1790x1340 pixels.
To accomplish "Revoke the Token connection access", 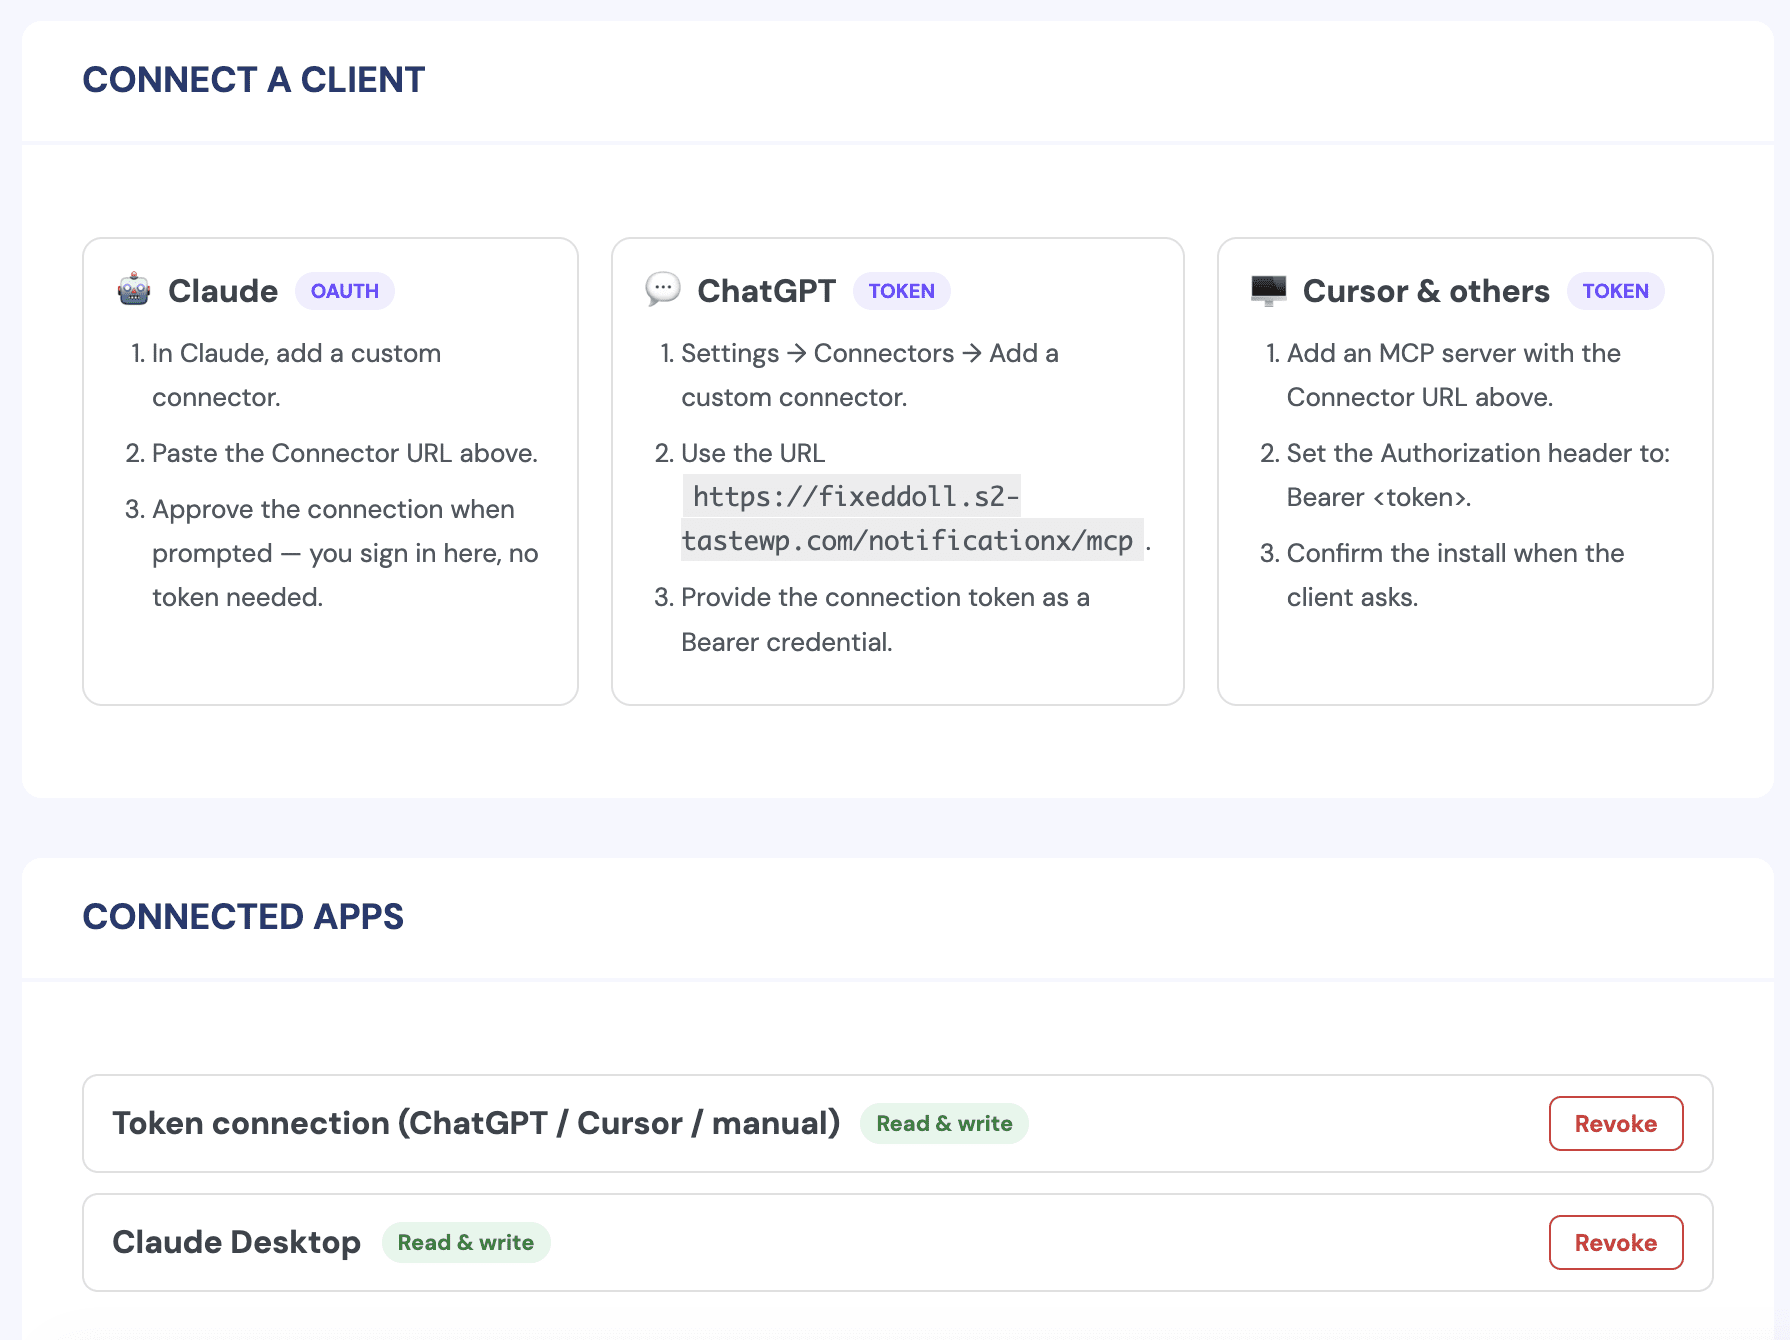I will pyautogui.click(x=1616, y=1123).
